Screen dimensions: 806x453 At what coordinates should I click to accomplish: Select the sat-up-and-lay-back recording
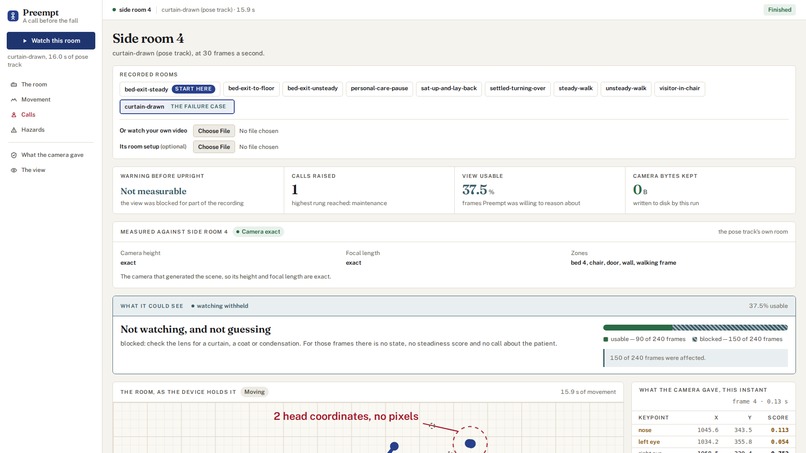click(449, 88)
